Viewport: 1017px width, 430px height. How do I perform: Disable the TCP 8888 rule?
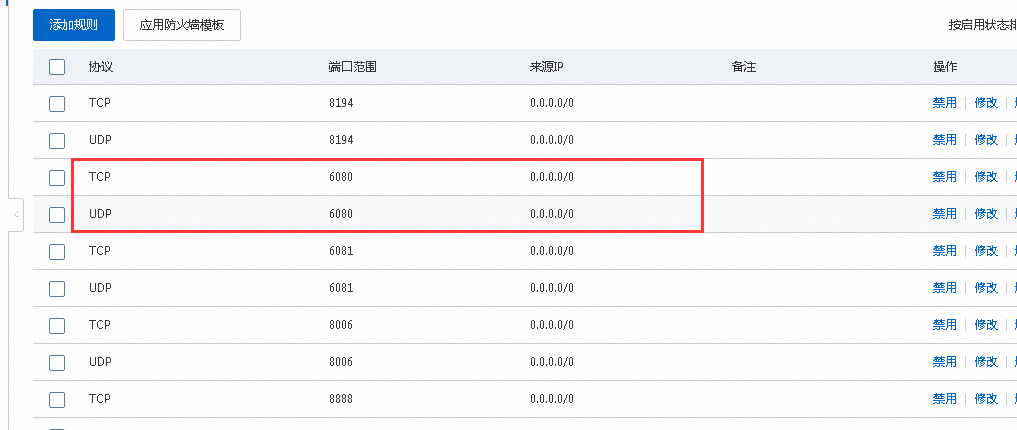(944, 399)
